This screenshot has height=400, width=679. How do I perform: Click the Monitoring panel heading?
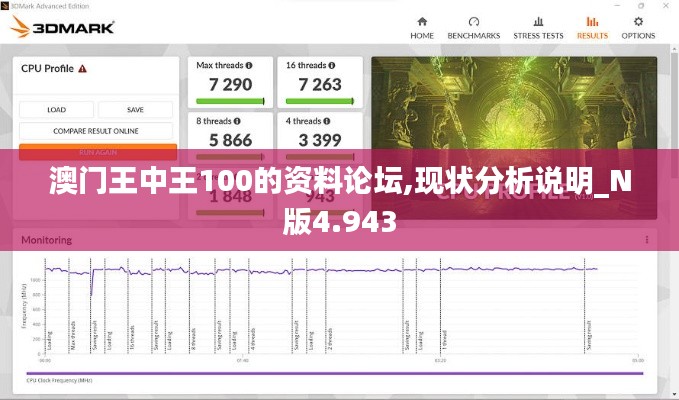click(46, 240)
